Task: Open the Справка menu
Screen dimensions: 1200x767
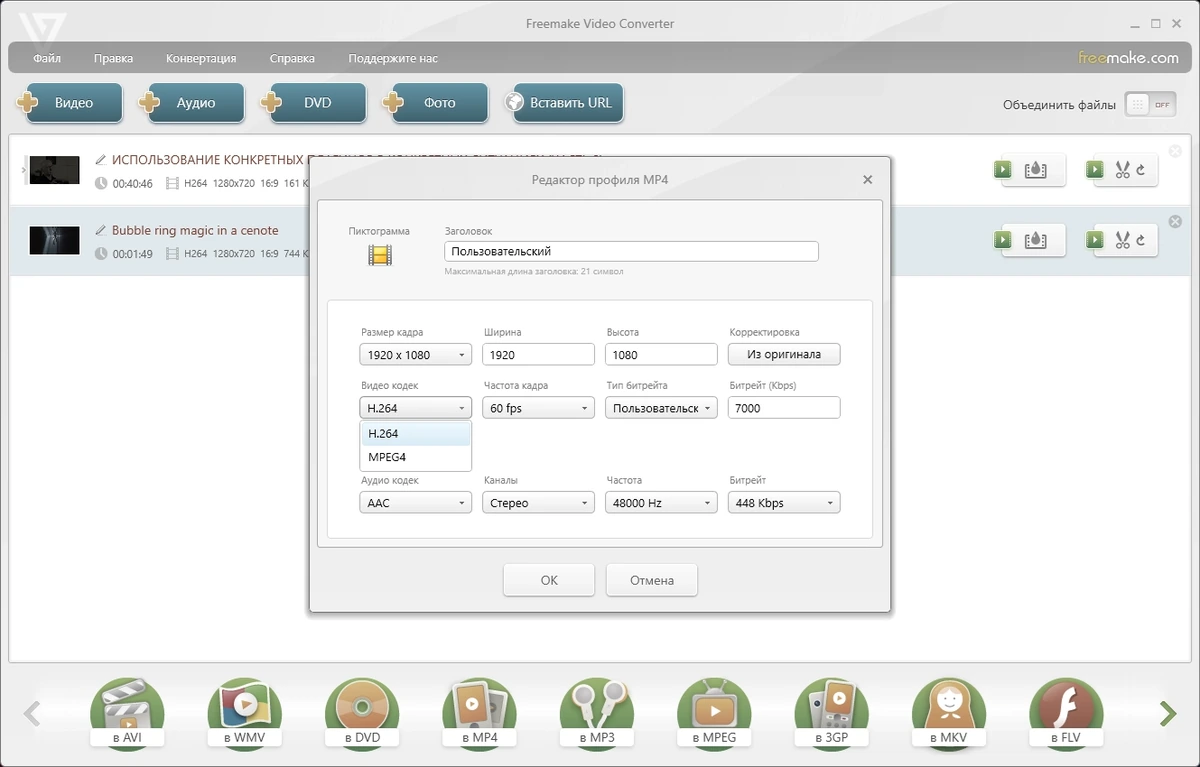Action: [x=292, y=58]
